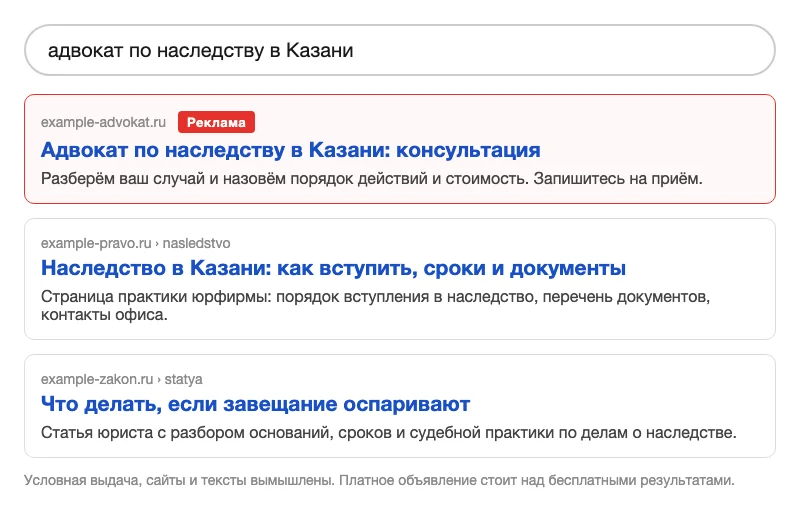The height and width of the screenshot is (512, 800).
Task: Open the result Что делать, если завещание оспаривают
Action: click(x=255, y=404)
